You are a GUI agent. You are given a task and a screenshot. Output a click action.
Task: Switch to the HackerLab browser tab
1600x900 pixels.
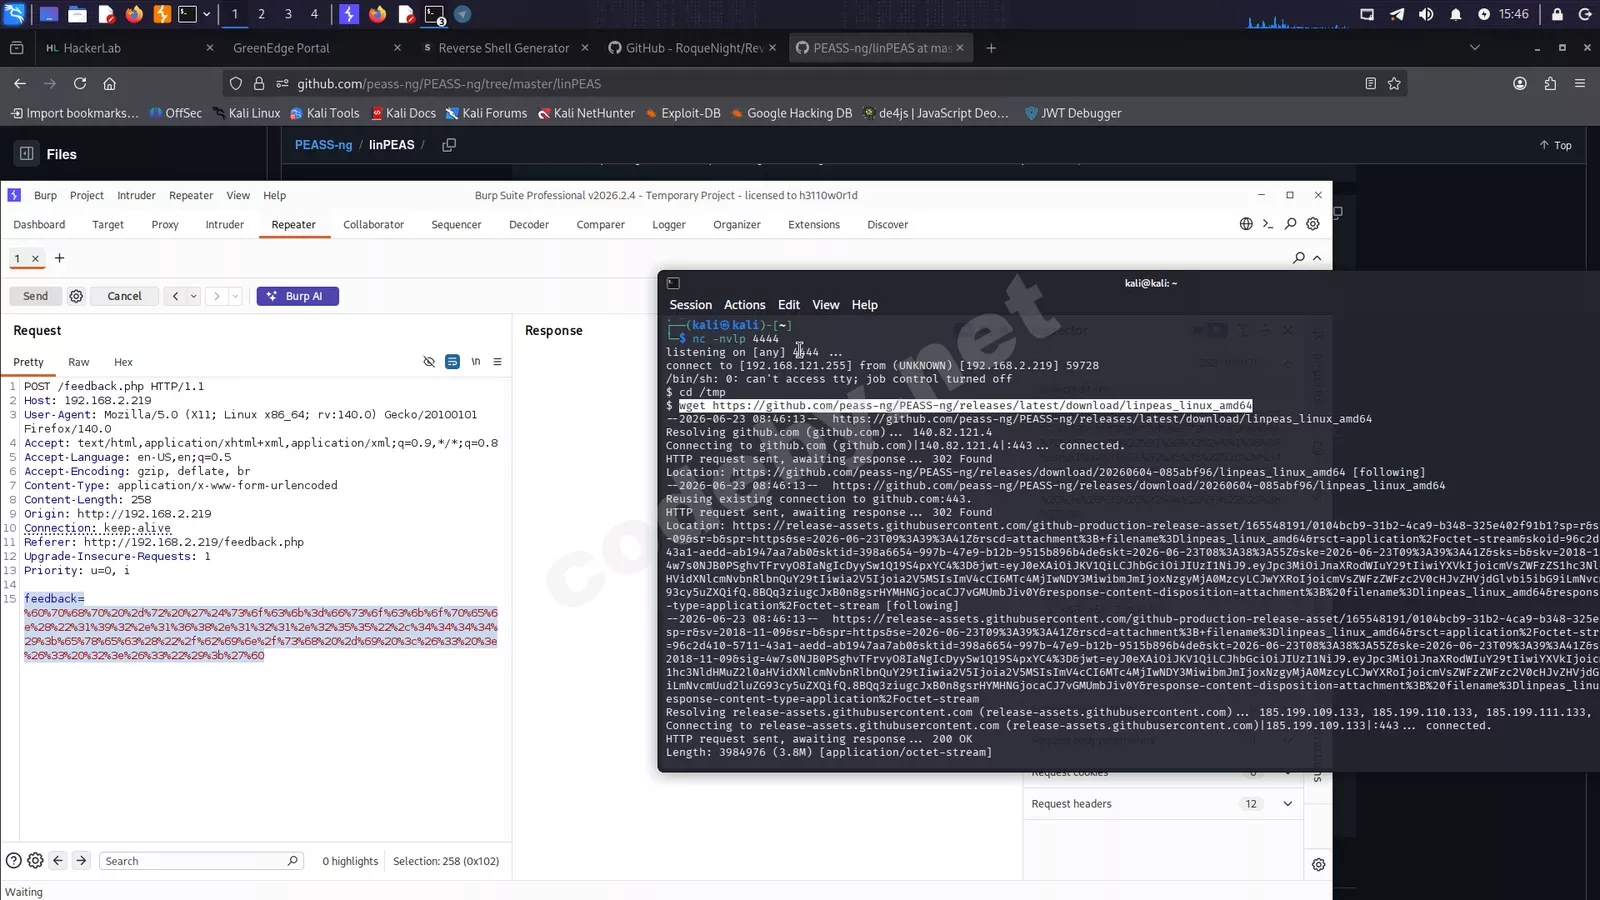coord(129,48)
